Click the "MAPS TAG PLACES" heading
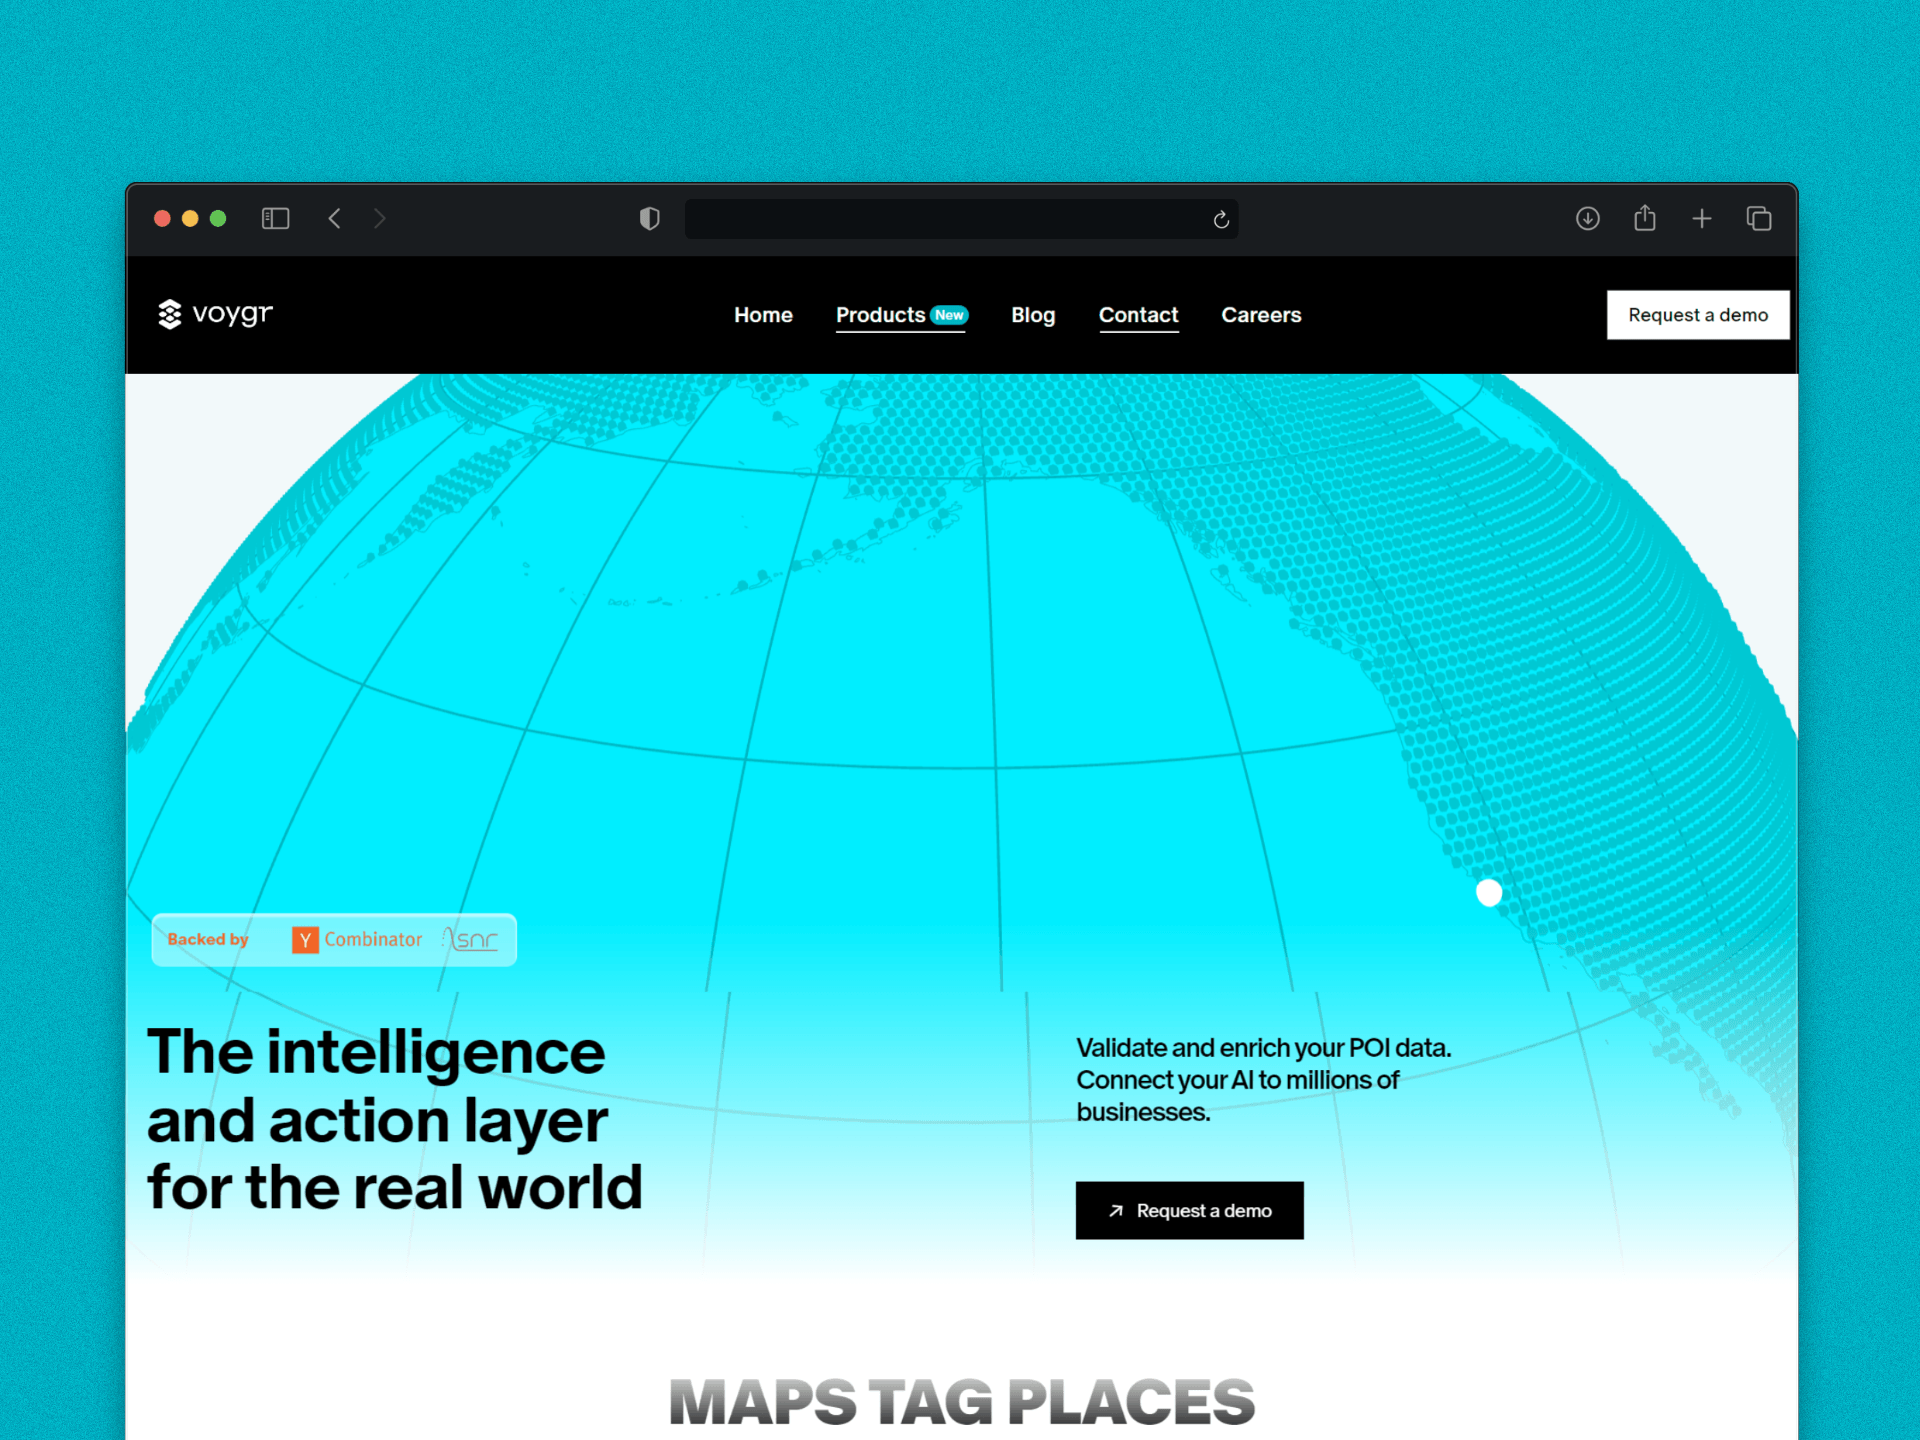This screenshot has height=1440, width=1920. point(961,1402)
